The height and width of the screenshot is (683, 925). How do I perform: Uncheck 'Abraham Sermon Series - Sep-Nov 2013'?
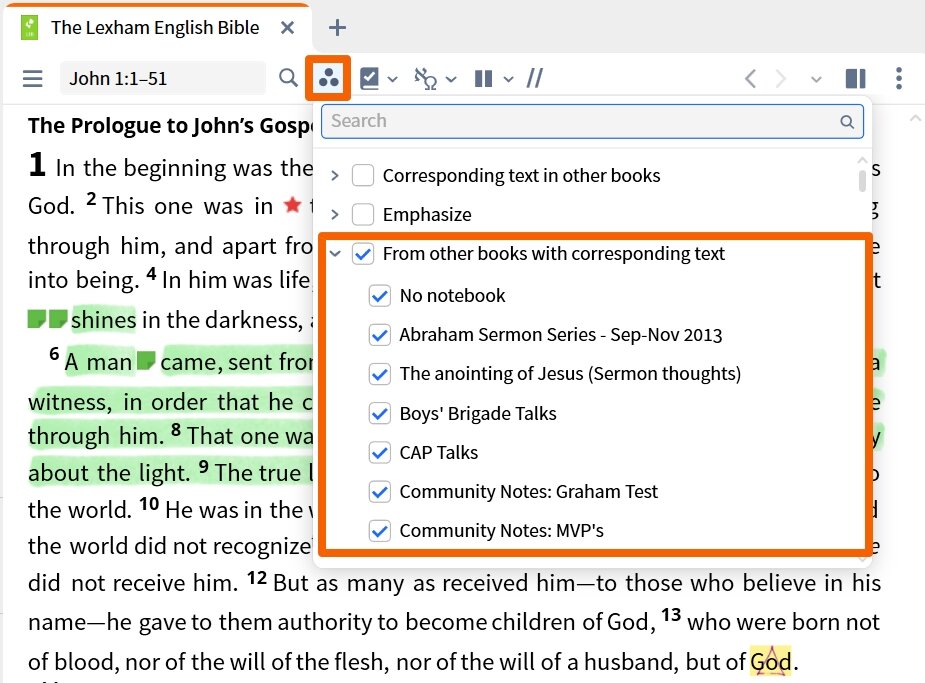[x=379, y=335]
